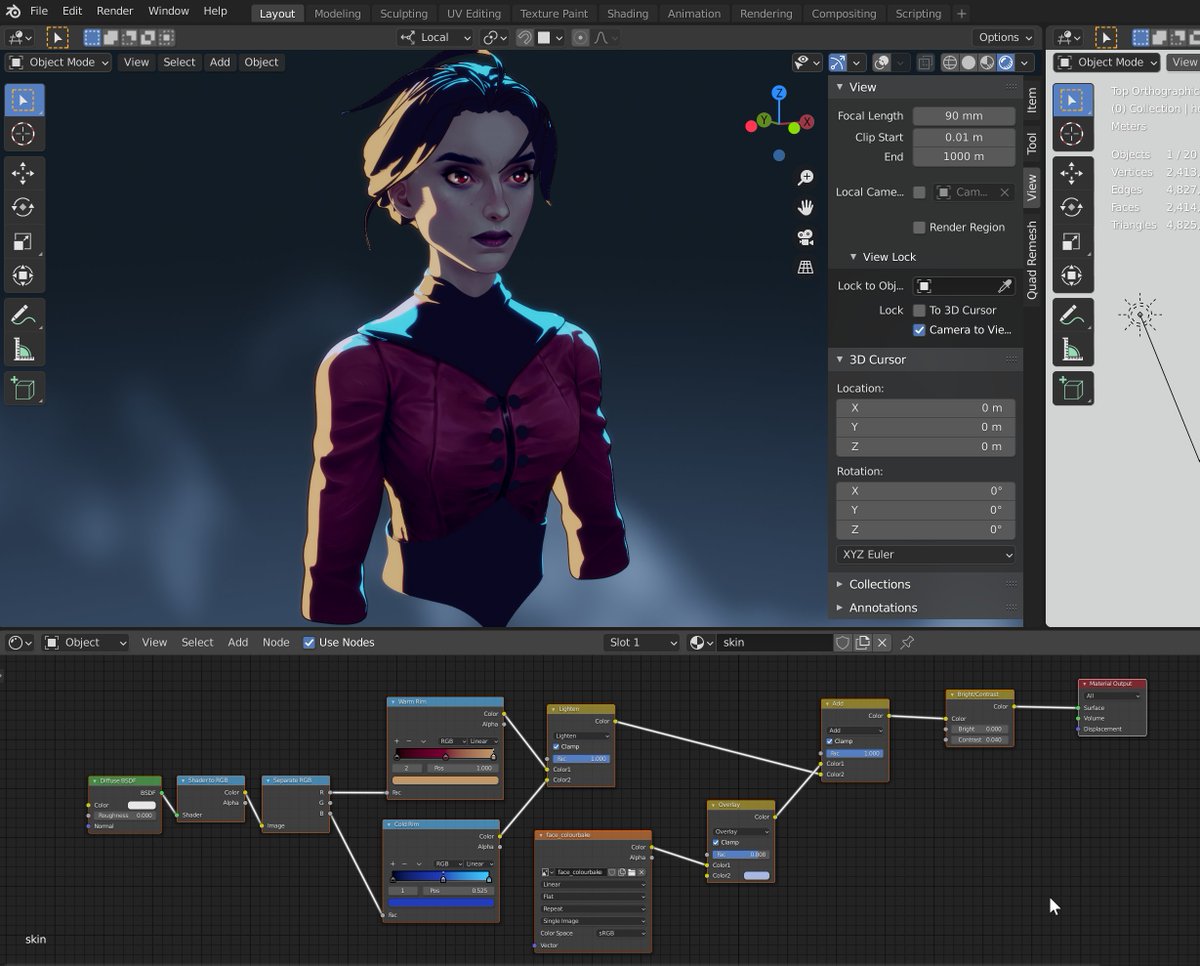Toggle camera view with the camera icon
The width and height of the screenshot is (1200, 966).
(x=805, y=238)
